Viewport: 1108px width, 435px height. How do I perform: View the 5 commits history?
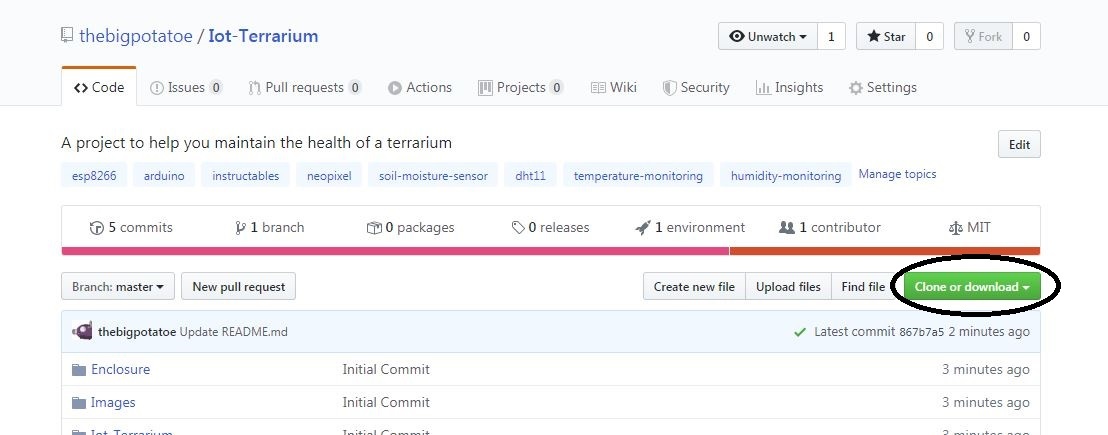click(x=131, y=227)
